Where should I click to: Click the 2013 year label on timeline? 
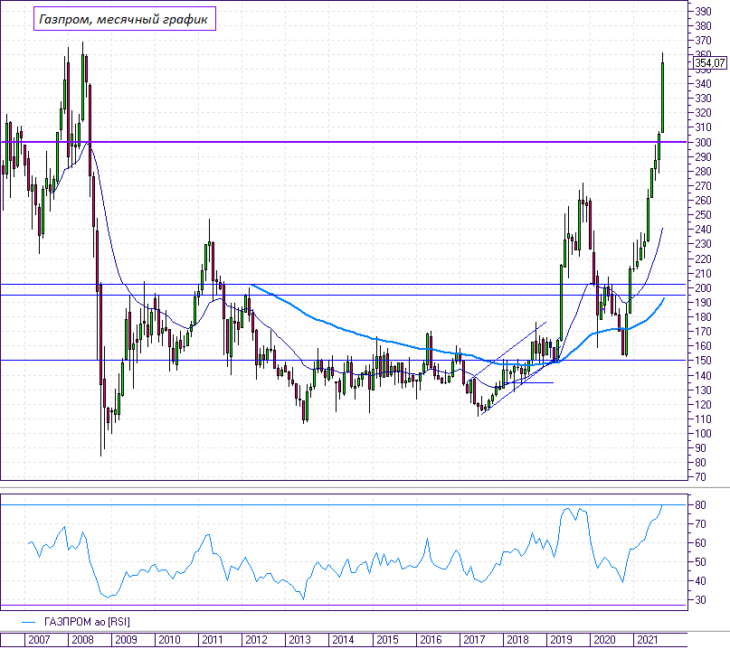click(x=300, y=640)
